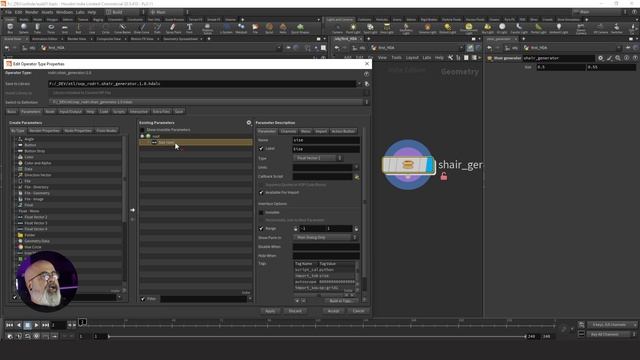Select the Area Light shelf tool
640x360 pixels.
387,28
